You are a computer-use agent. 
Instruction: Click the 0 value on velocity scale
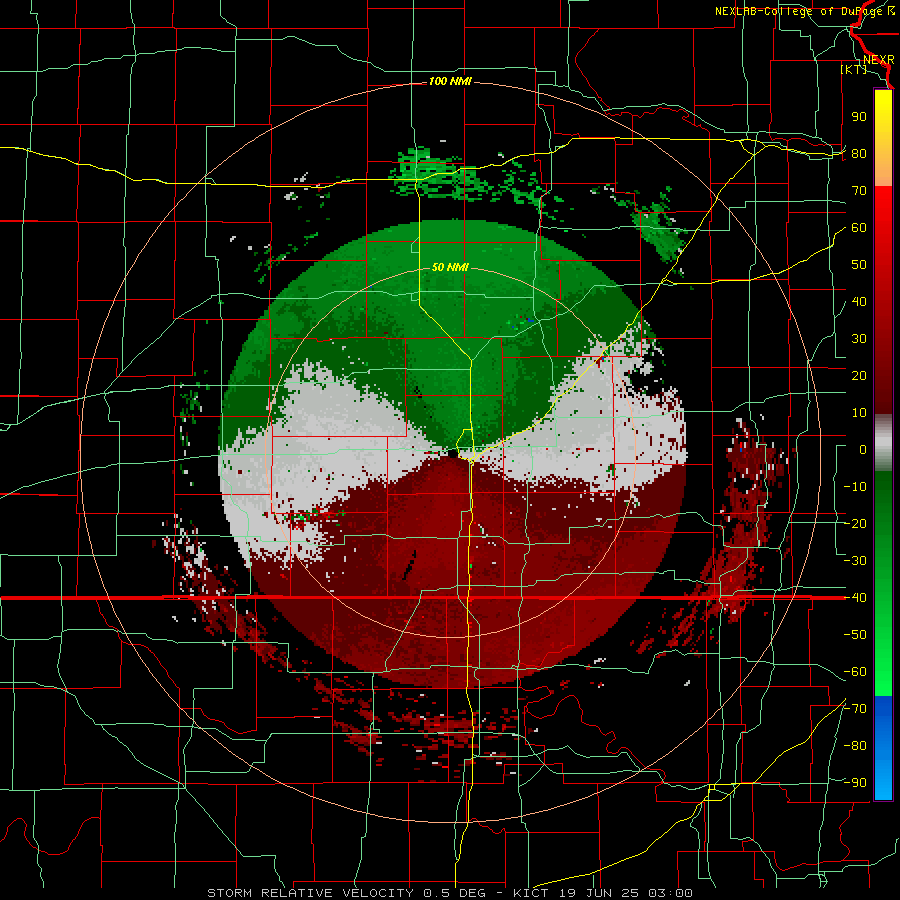coord(863,449)
